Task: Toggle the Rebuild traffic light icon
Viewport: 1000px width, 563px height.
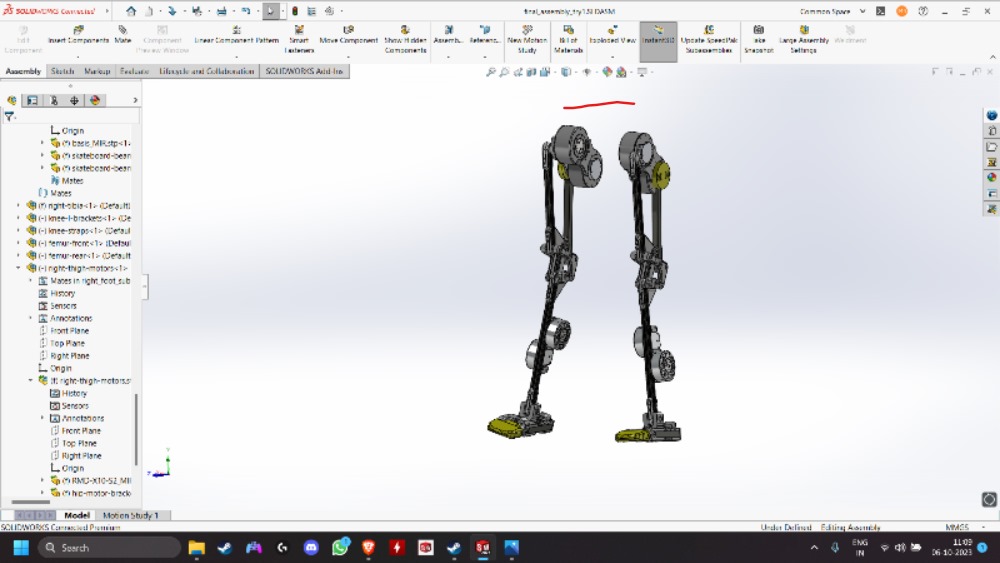Action: tap(294, 11)
